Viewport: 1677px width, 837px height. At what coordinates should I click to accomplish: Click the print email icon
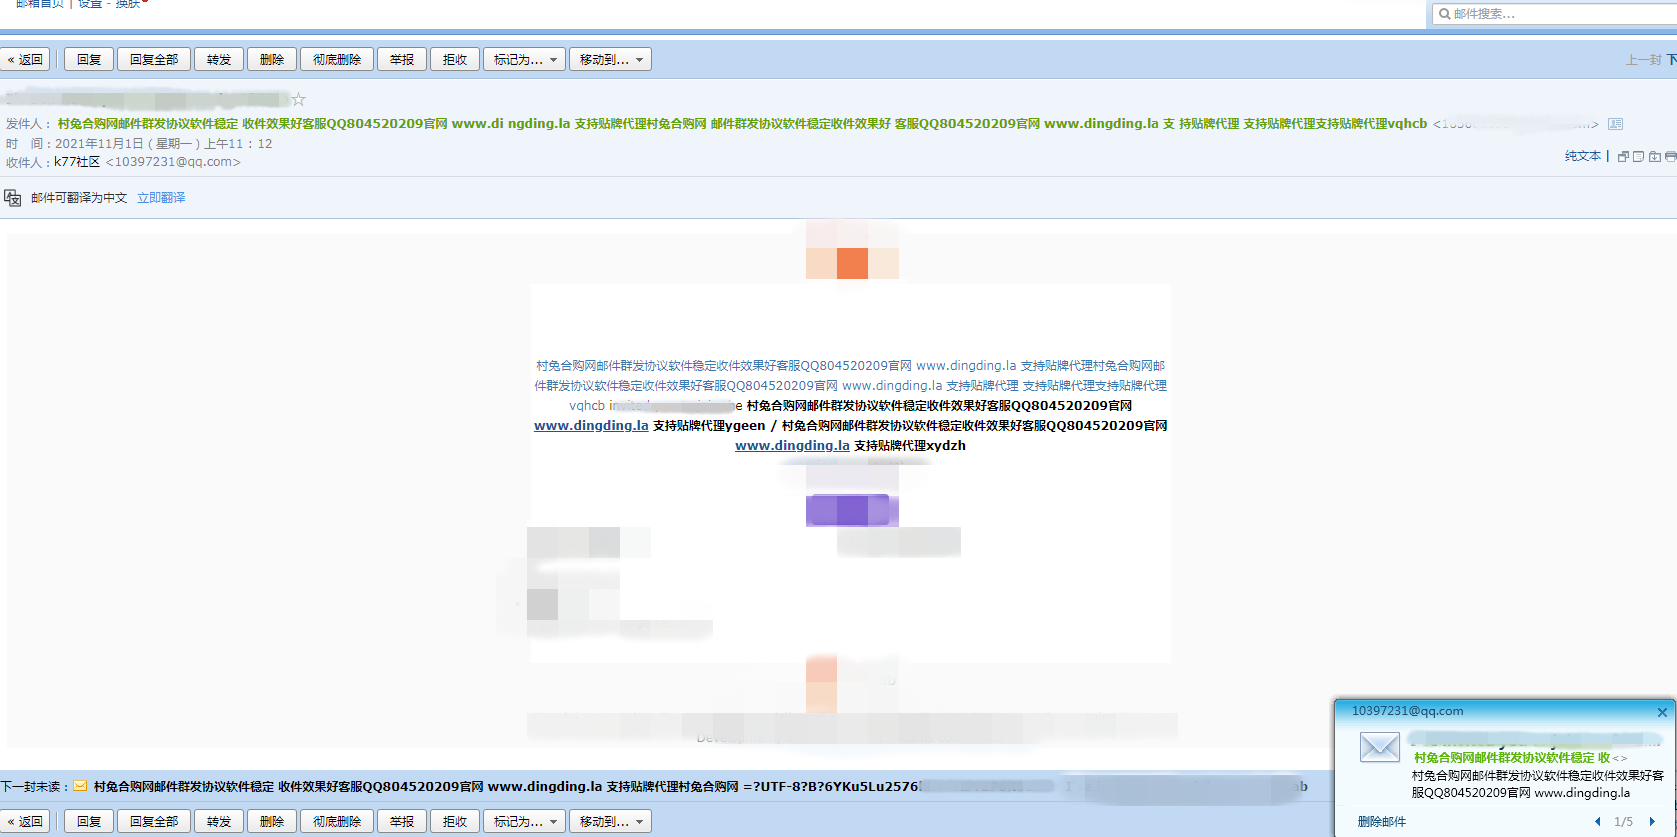click(1670, 157)
